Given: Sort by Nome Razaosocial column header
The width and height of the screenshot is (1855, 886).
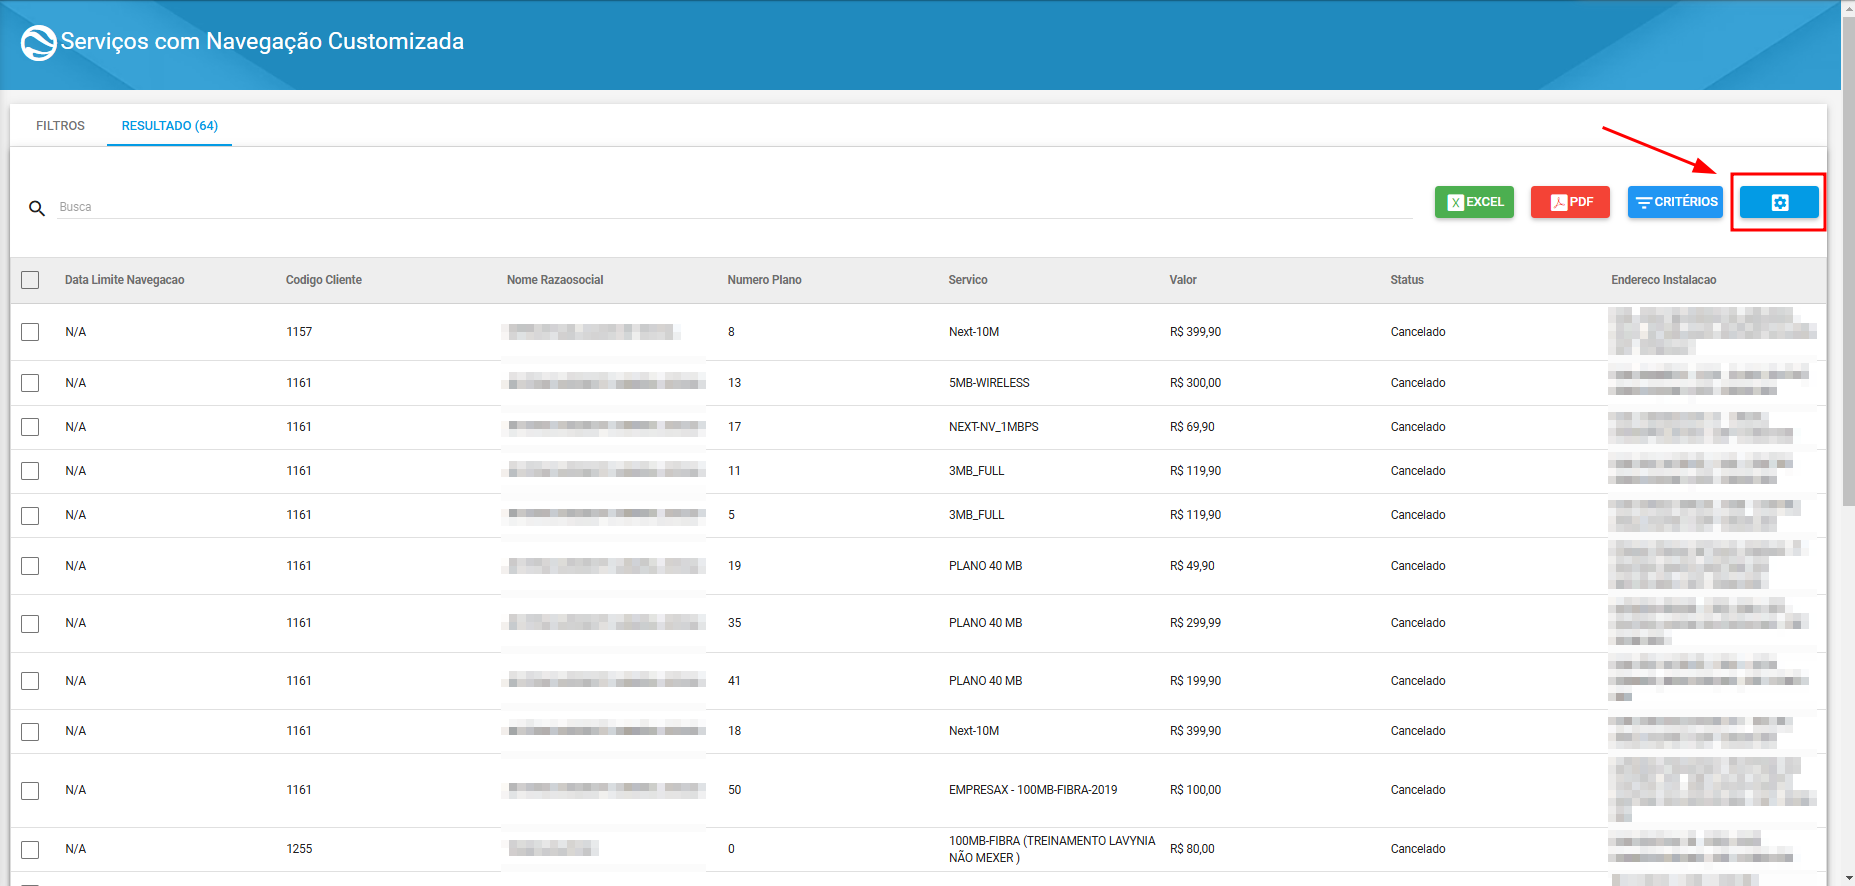Looking at the screenshot, I should click(555, 280).
